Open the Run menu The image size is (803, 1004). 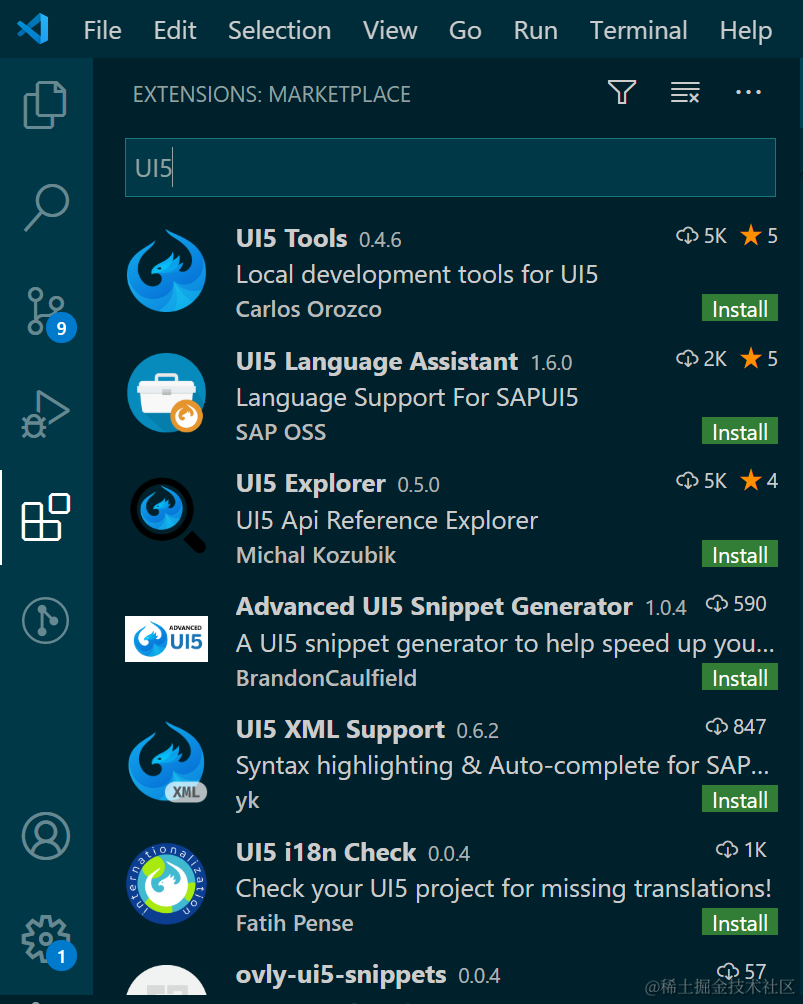point(535,30)
